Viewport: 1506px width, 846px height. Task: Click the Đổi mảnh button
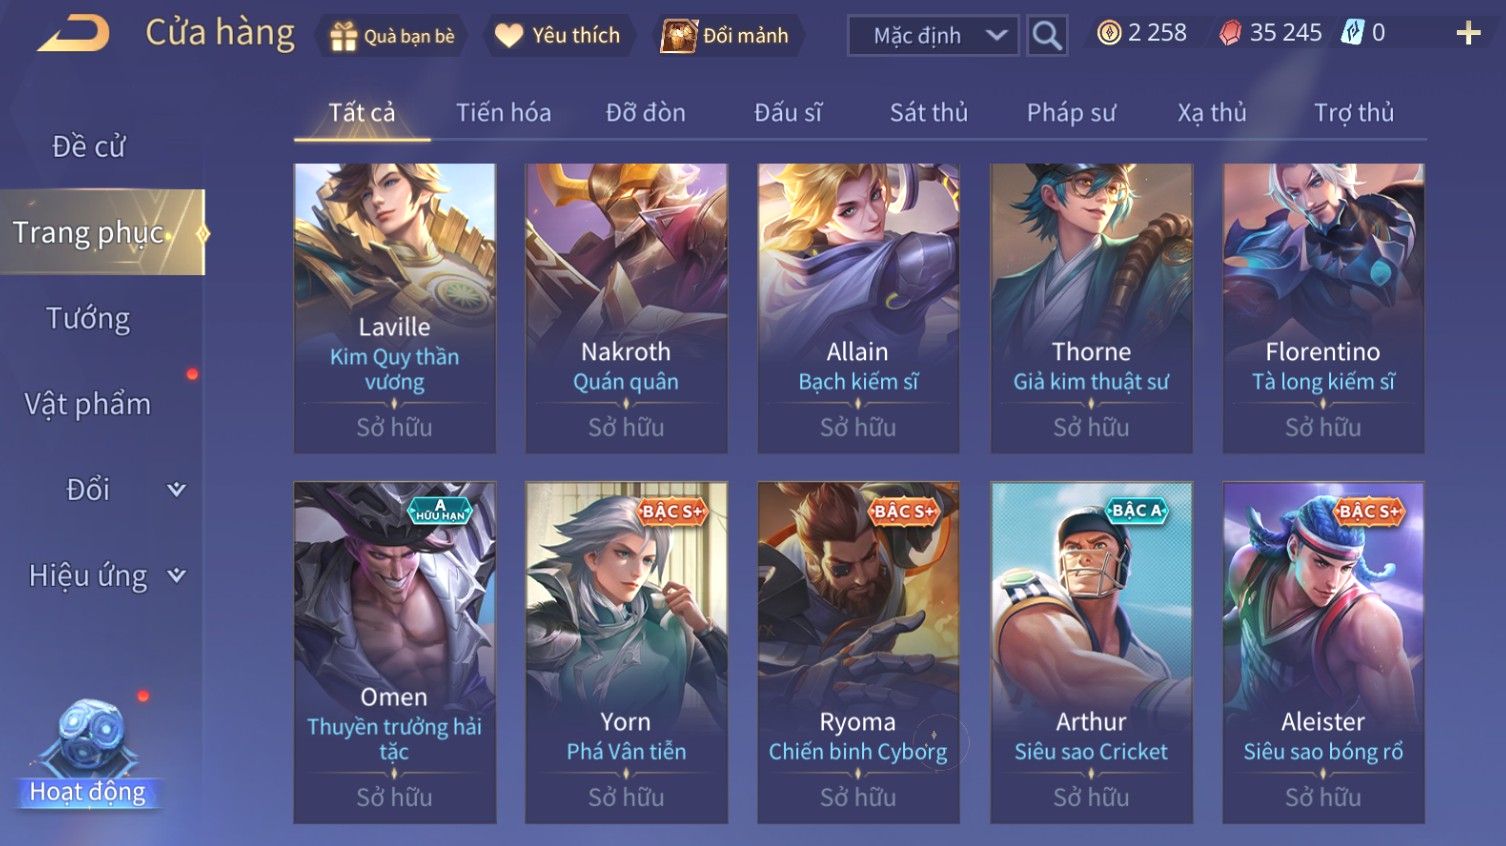point(727,36)
